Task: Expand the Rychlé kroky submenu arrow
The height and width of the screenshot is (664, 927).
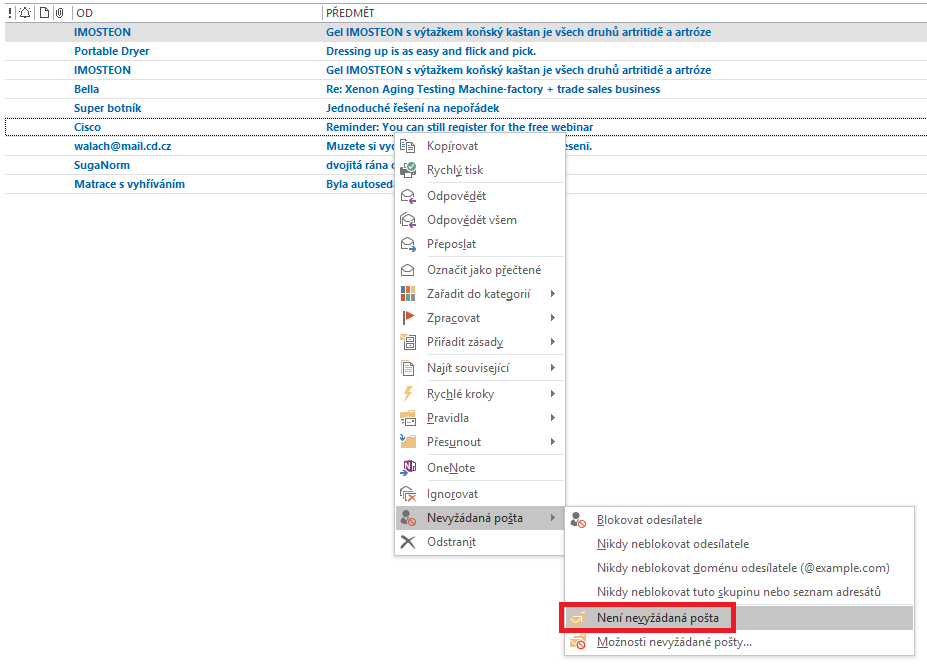Action: click(552, 394)
